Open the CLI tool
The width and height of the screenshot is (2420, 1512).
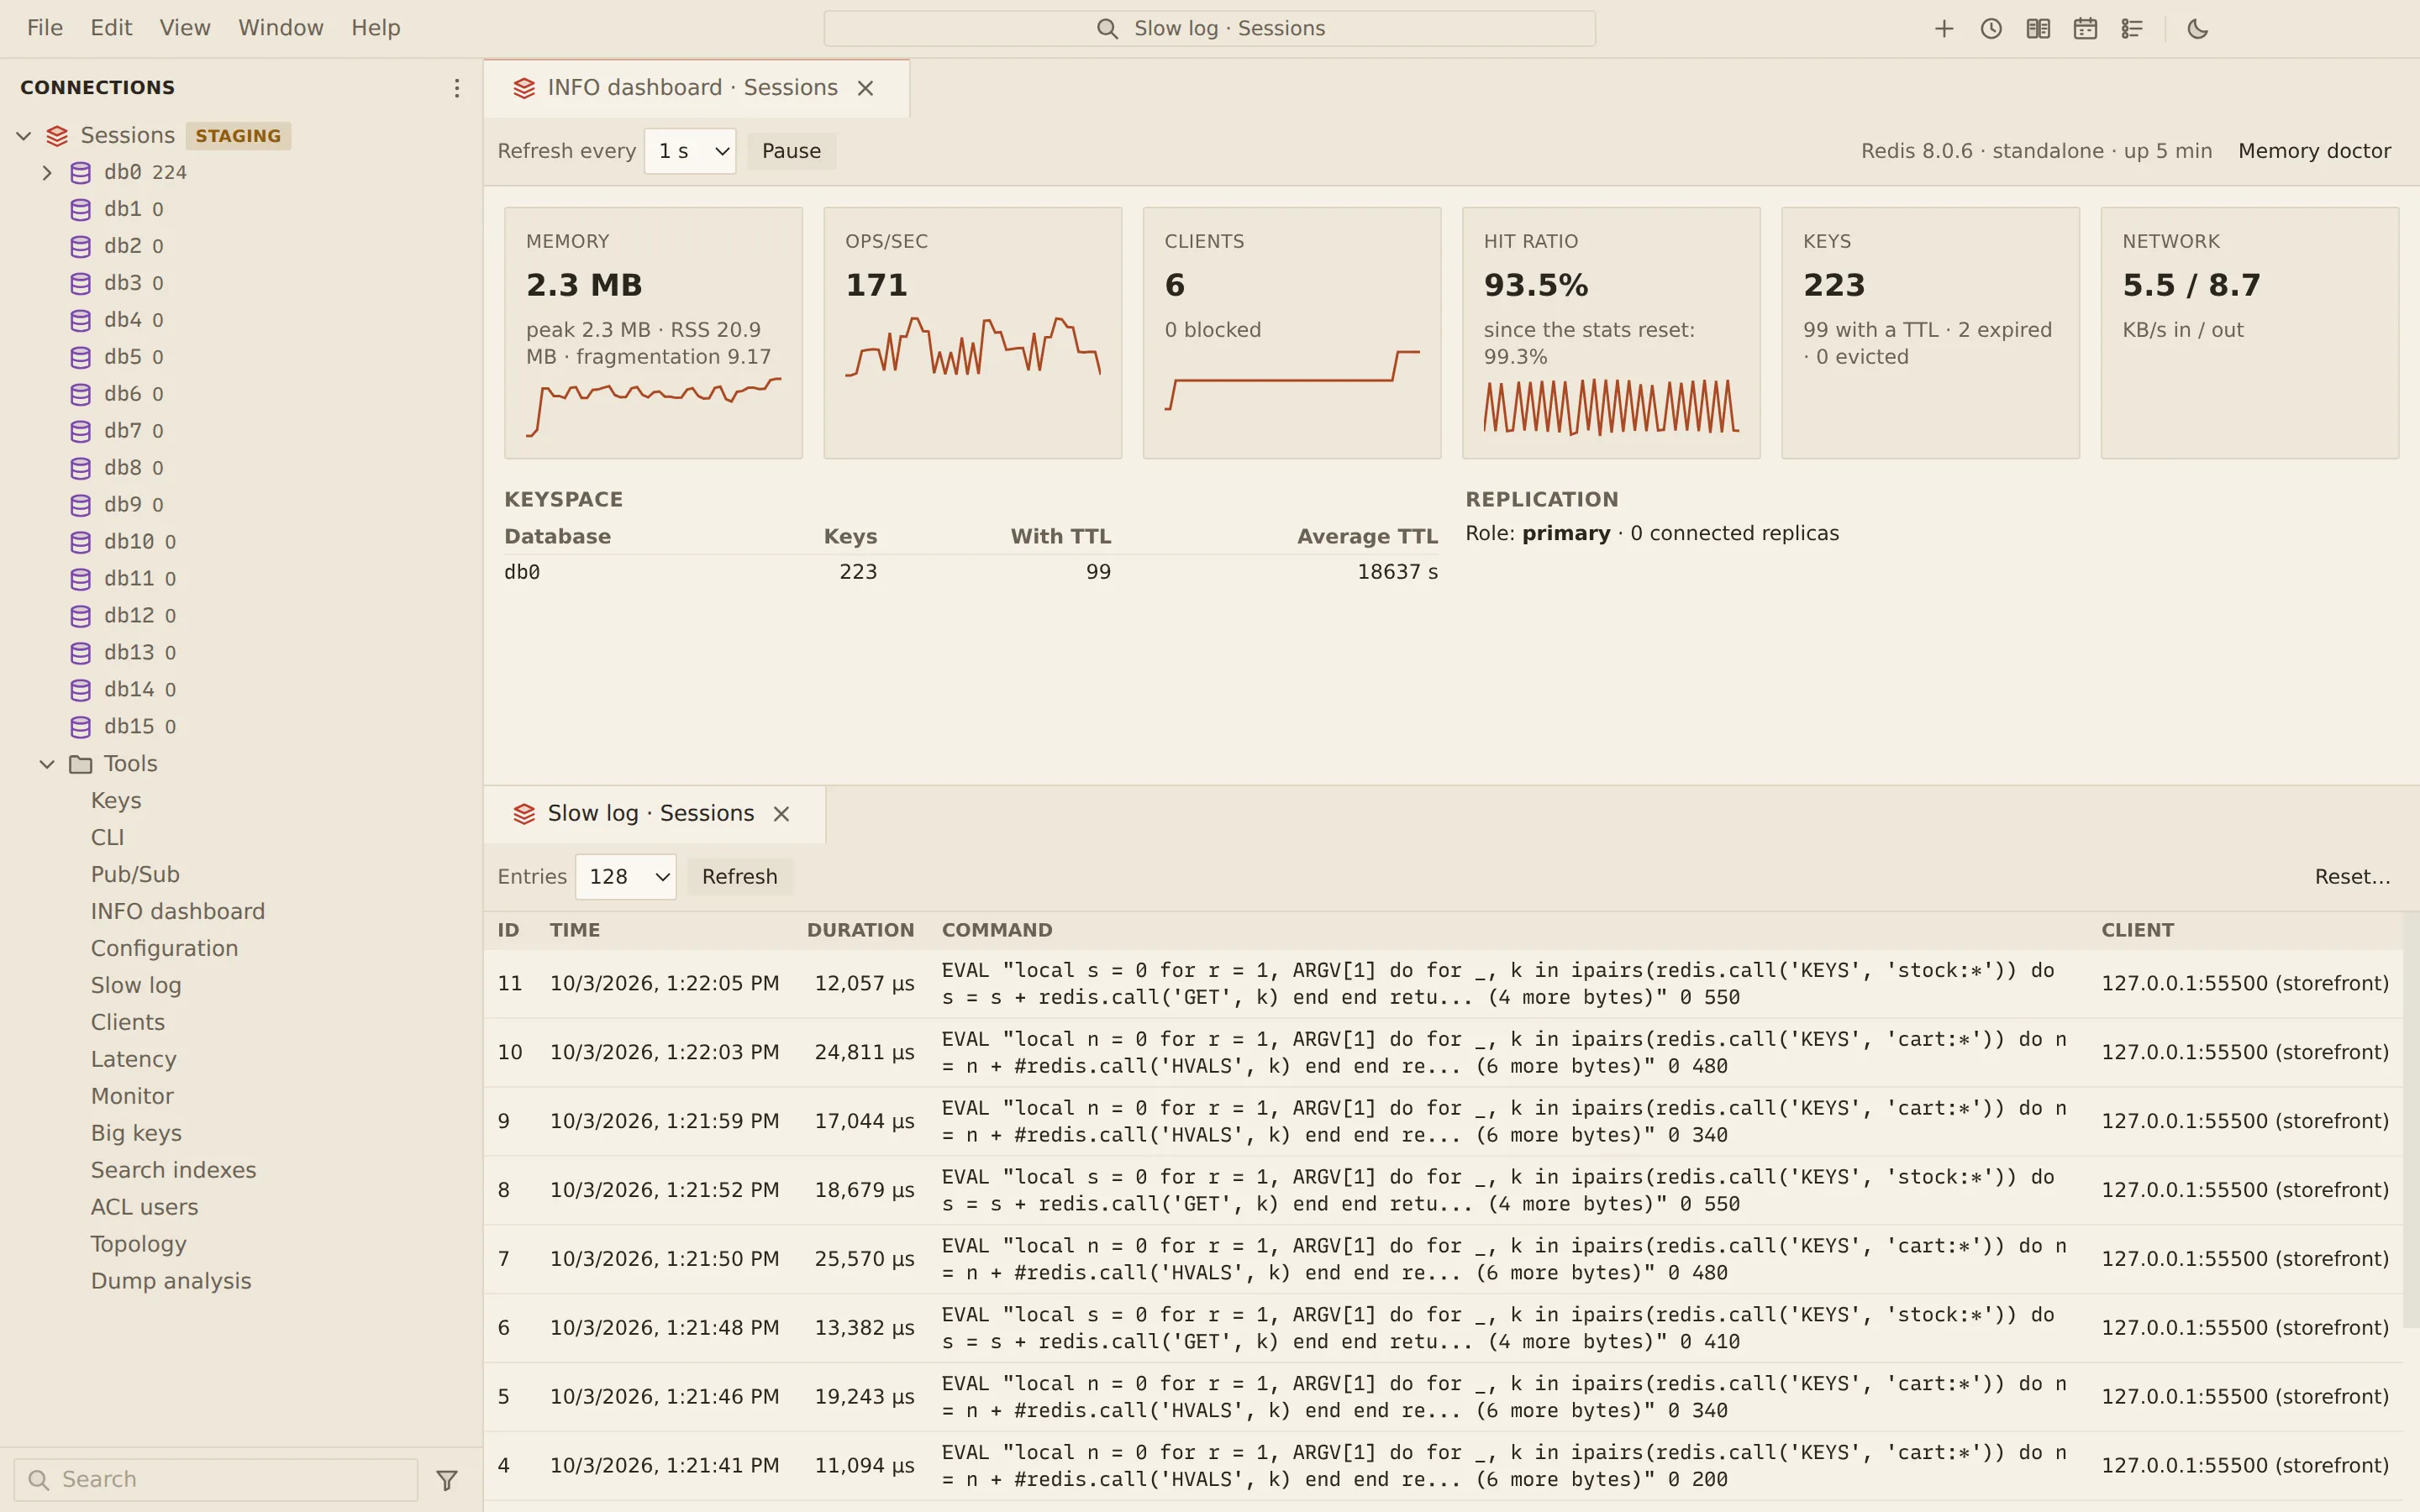[x=108, y=838]
